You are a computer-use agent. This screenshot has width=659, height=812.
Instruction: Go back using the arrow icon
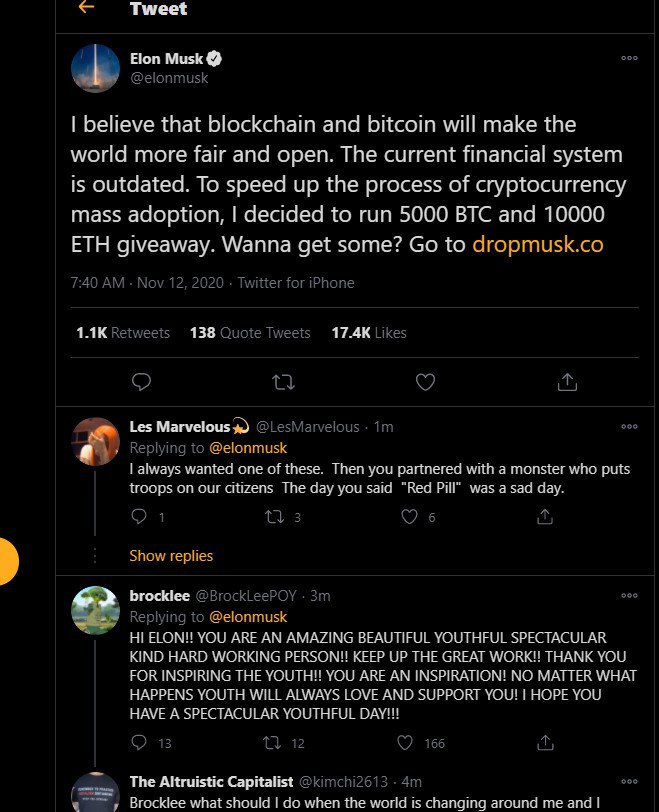[x=86, y=7]
